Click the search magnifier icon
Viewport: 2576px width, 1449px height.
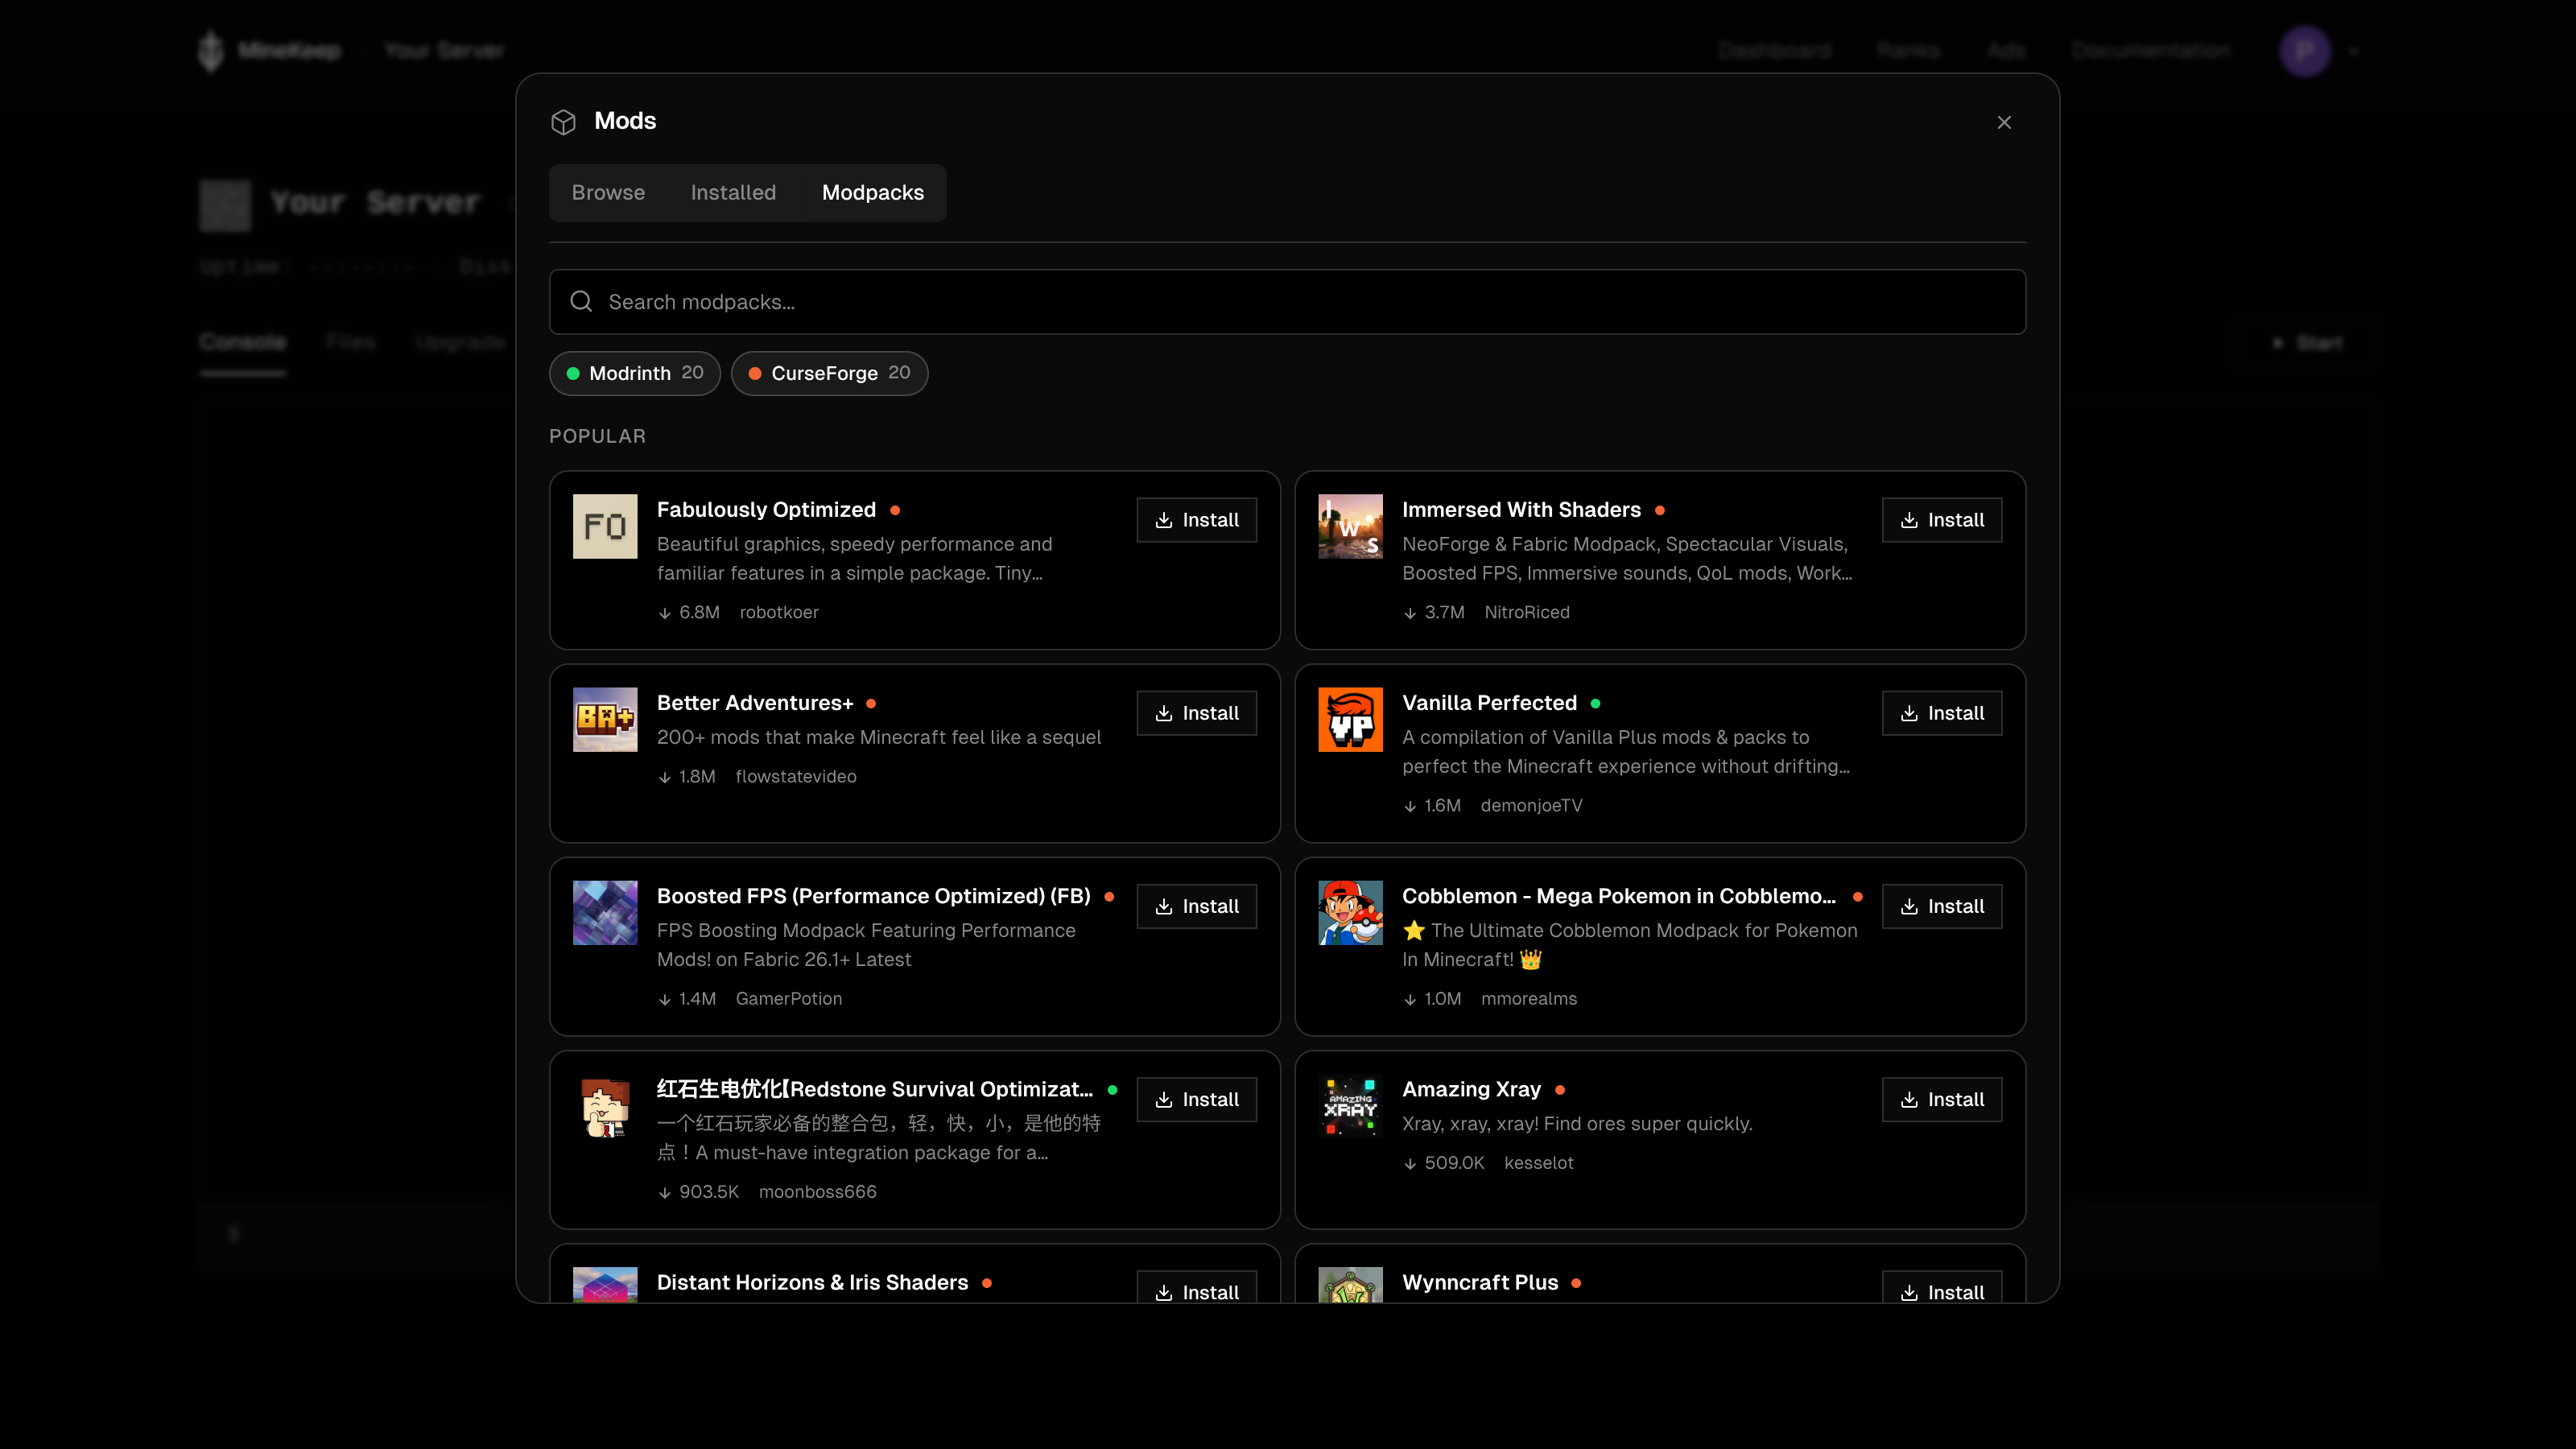click(582, 301)
